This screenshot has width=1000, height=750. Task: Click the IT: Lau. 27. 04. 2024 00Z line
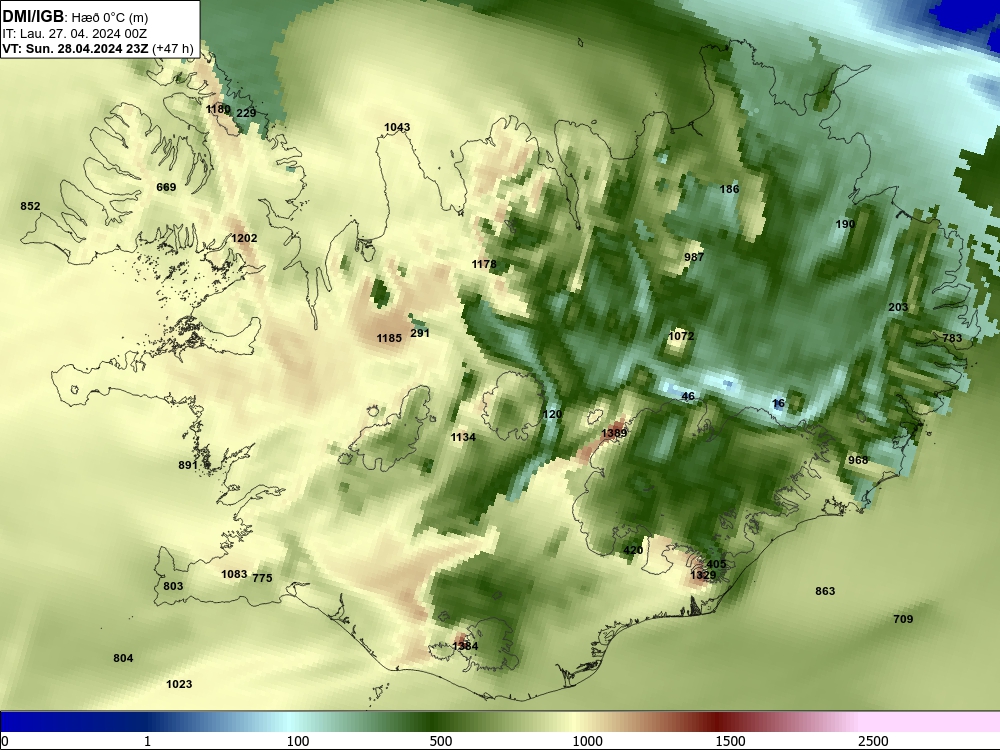click(x=75, y=33)
